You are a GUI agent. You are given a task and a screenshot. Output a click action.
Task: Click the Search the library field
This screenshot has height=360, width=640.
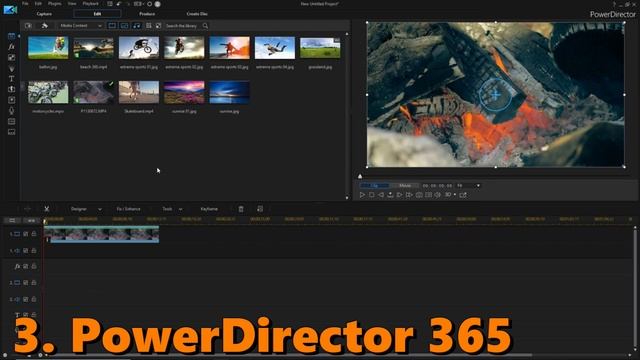click(182, 26)
